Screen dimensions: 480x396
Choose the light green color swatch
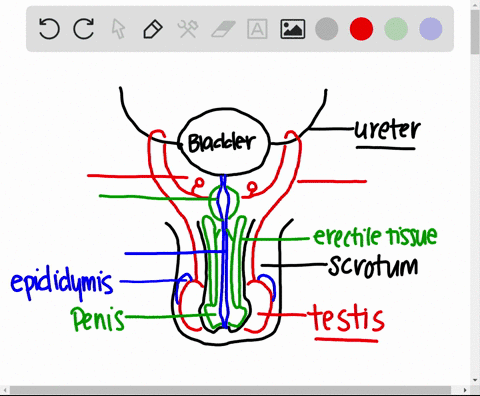[396, 29]
